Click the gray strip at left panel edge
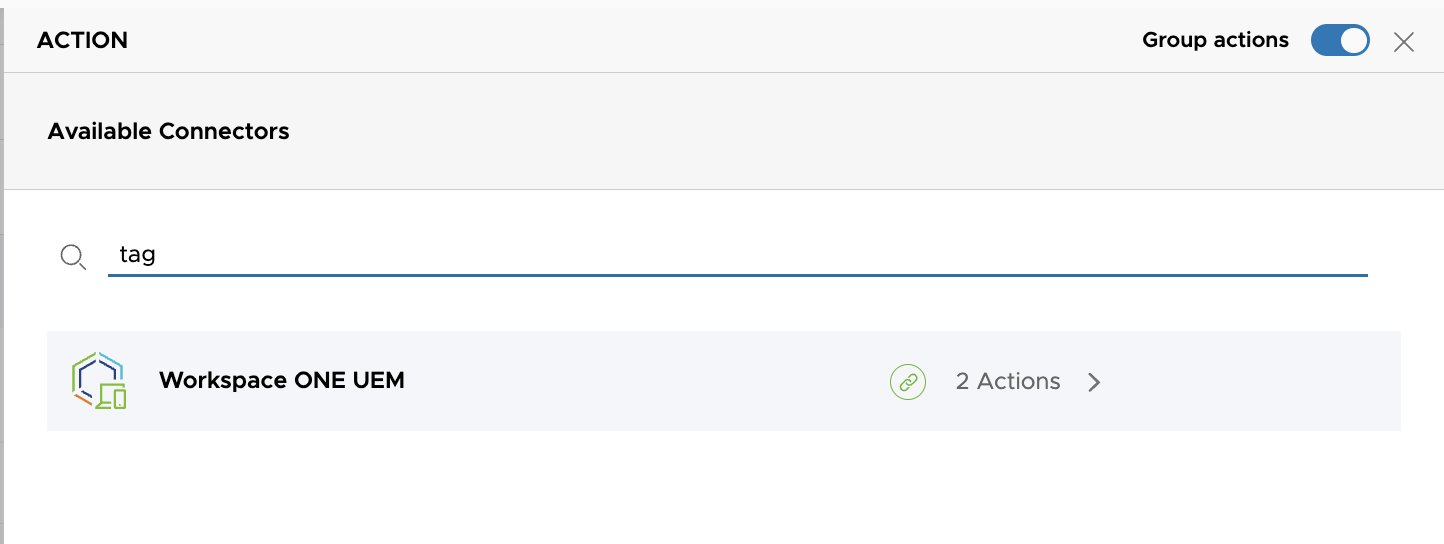This screenshot has height=544, width=1444. click(2, 300)
